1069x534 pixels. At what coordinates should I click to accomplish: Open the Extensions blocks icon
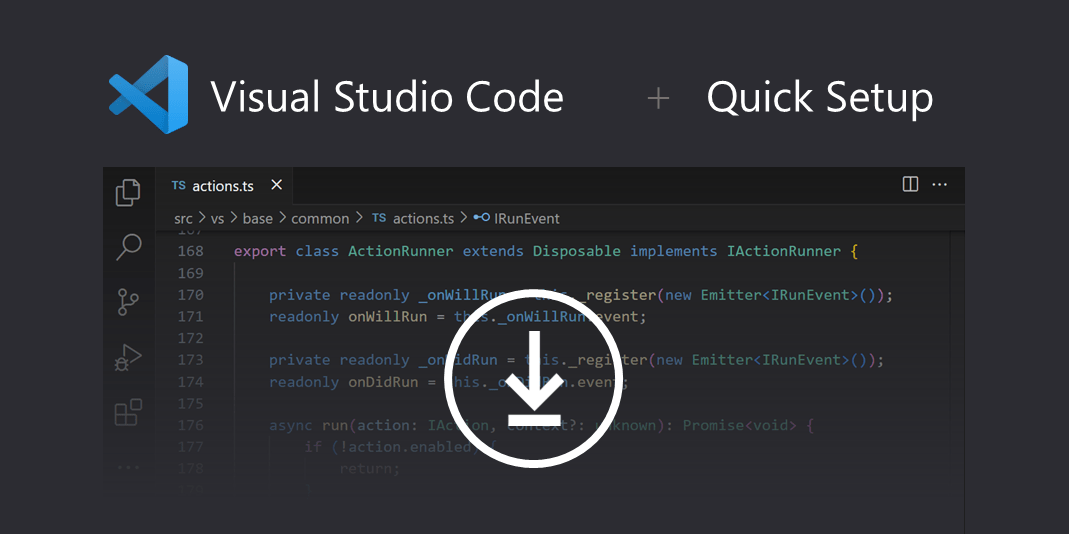click(128, 412)
